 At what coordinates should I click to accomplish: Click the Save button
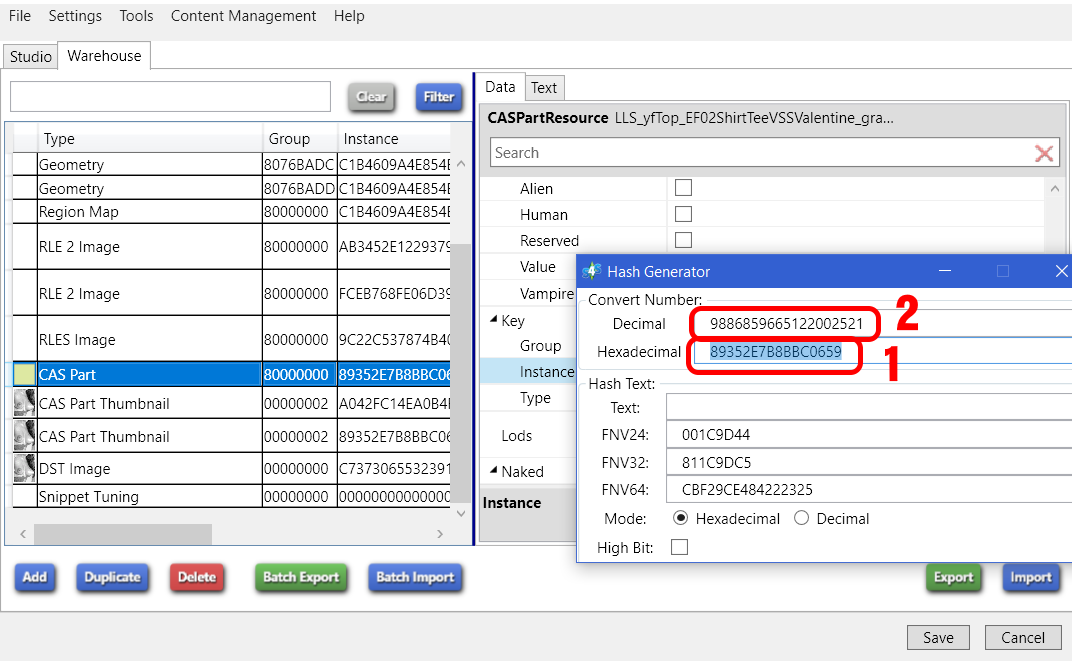(x=939, y=637)
